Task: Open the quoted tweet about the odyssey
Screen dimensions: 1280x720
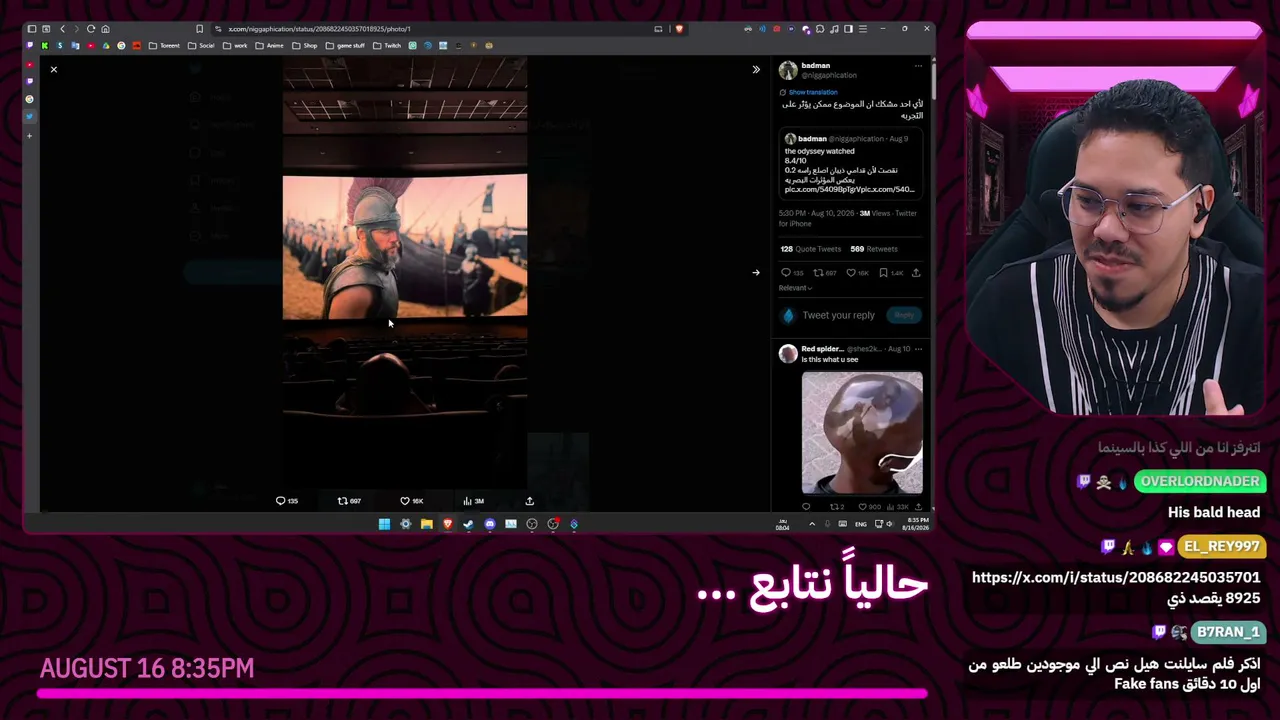Action: tap(851, 163)
